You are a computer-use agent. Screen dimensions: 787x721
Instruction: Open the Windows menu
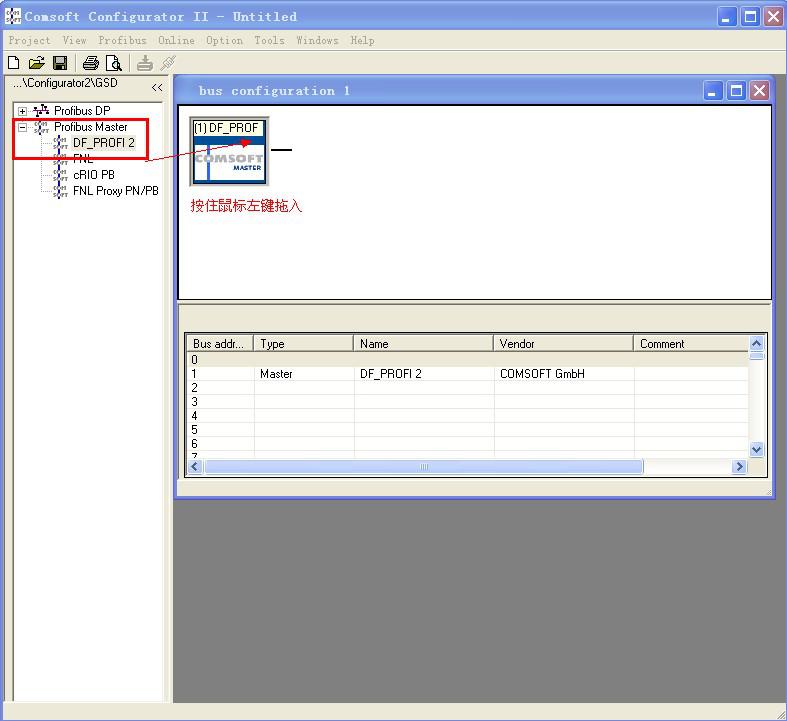point(317,40)
